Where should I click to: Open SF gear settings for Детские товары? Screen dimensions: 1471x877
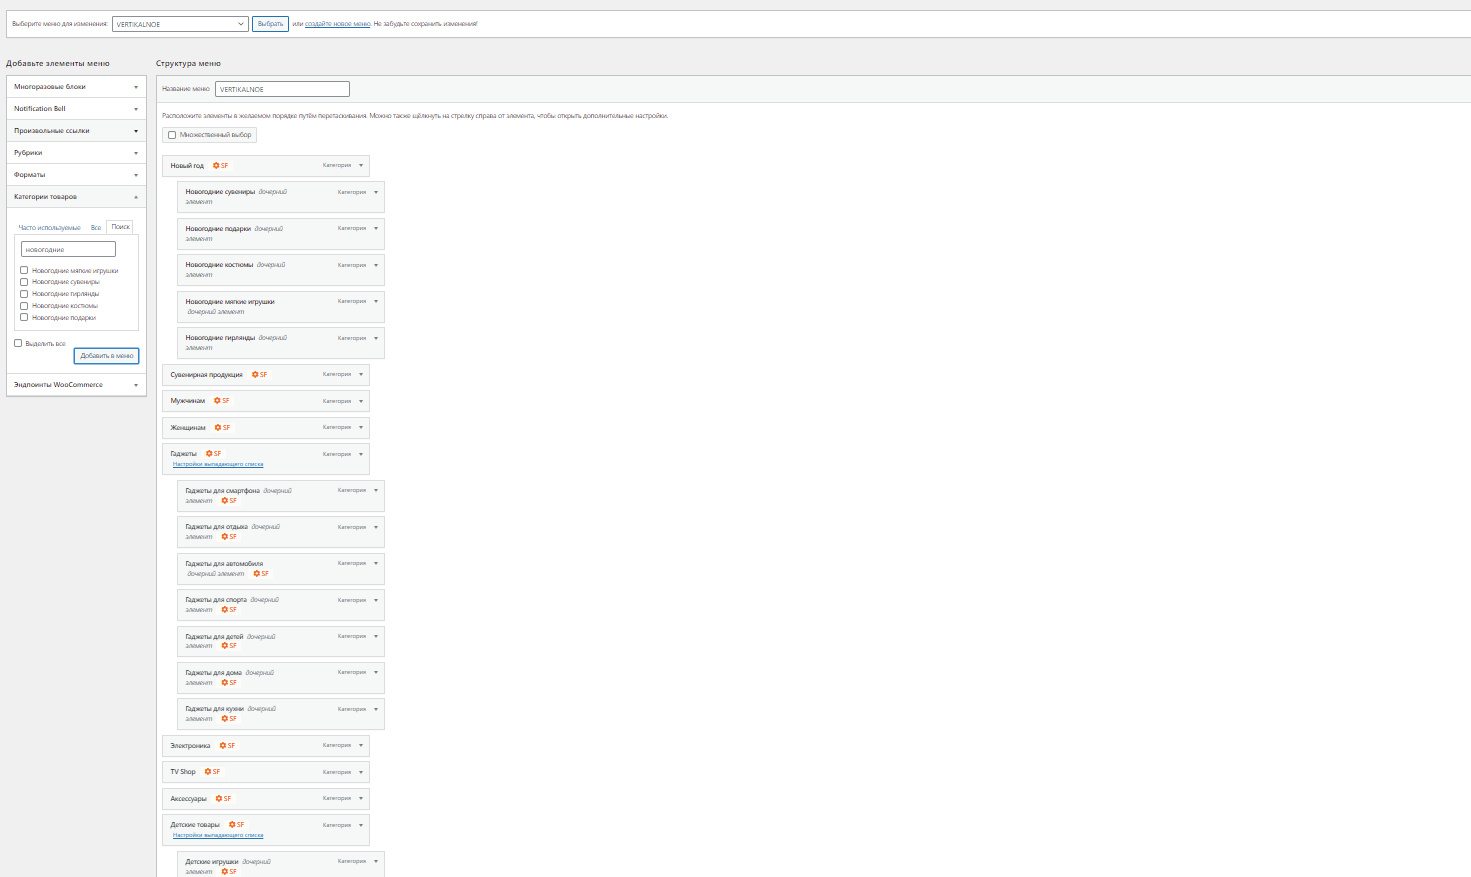[x=236, y=825]
